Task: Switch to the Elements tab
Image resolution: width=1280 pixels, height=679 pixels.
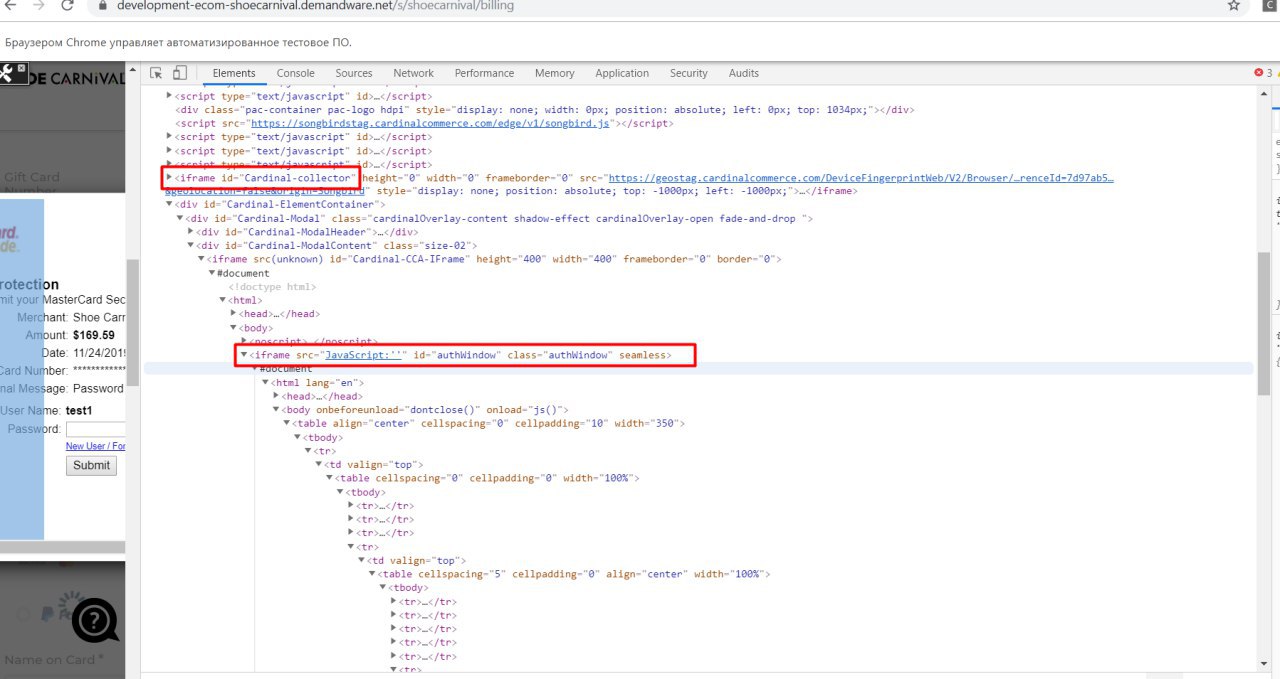Action: click(x=234, y=73)
